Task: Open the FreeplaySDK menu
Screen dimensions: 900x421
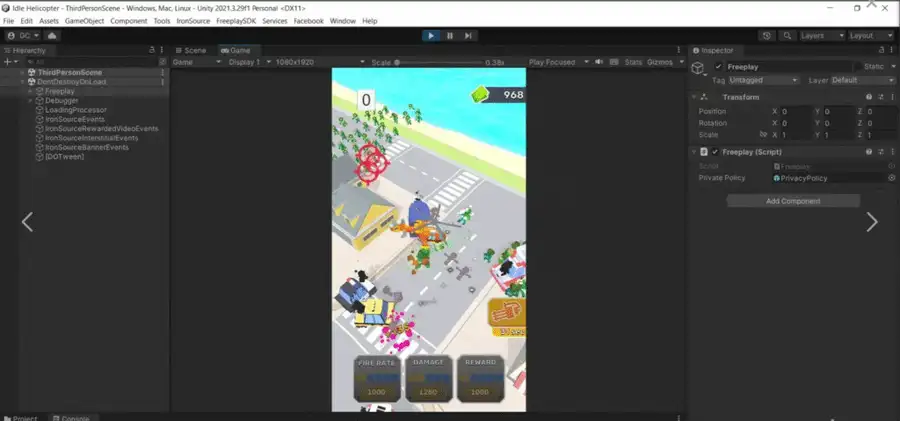Action: click(237, 21)
